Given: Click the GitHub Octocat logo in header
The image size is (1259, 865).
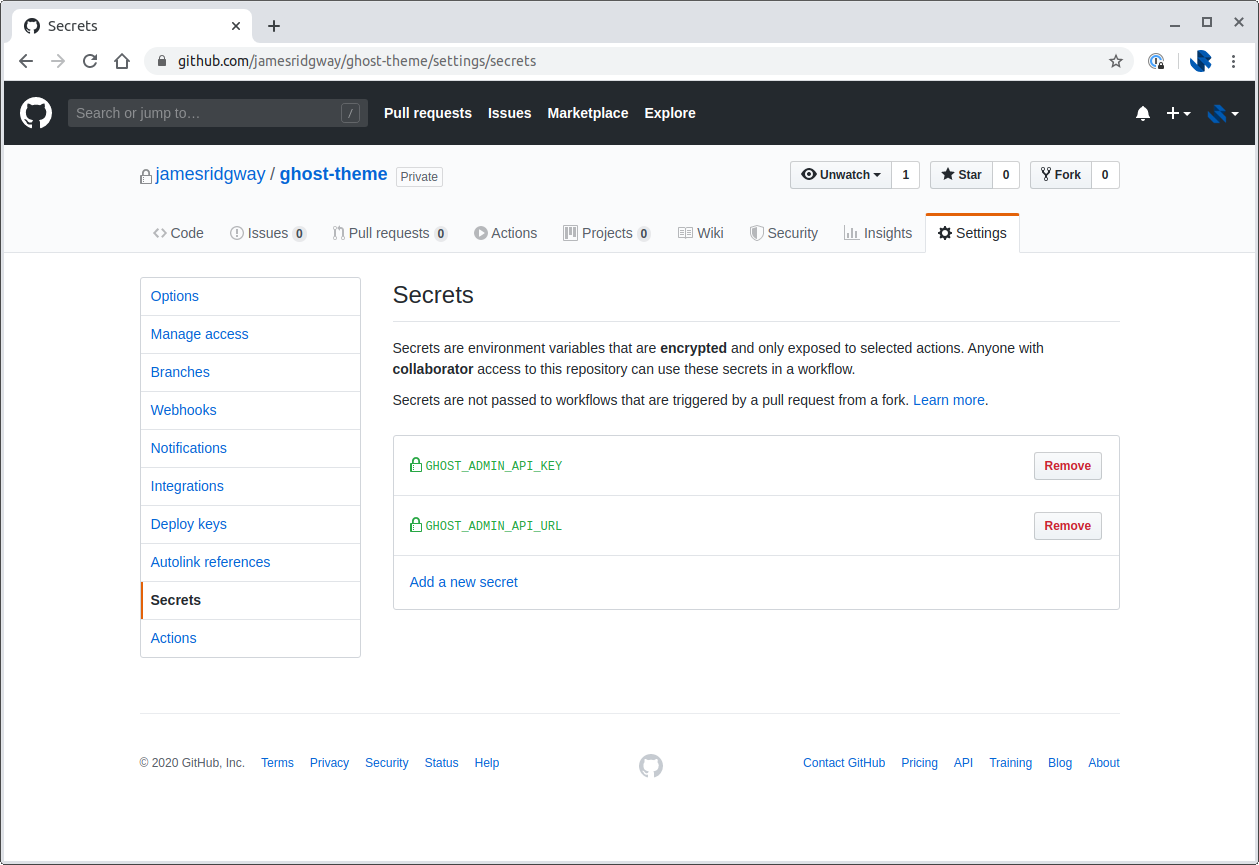Looking at the screenshot, I should pos(36,113).
